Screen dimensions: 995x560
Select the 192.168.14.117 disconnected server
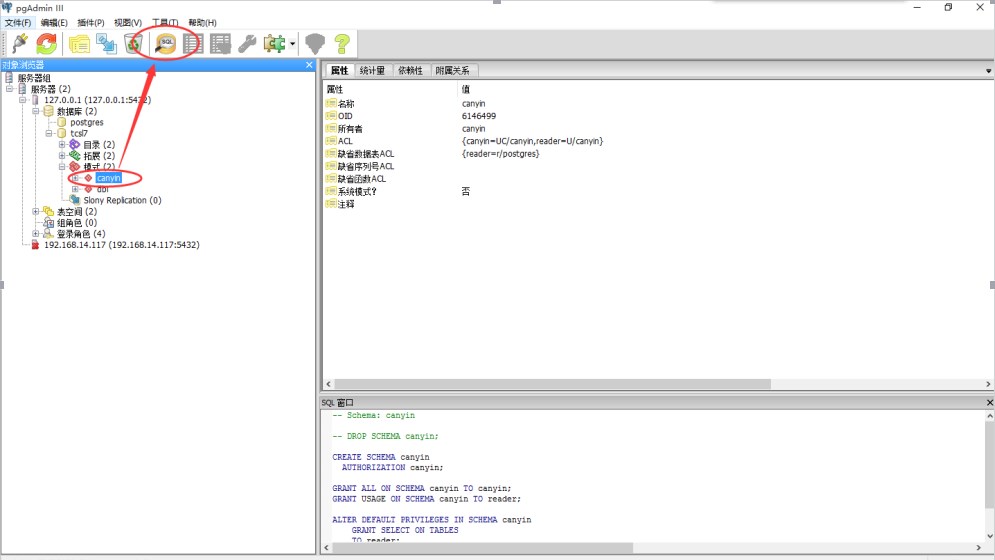coord(121,245)
